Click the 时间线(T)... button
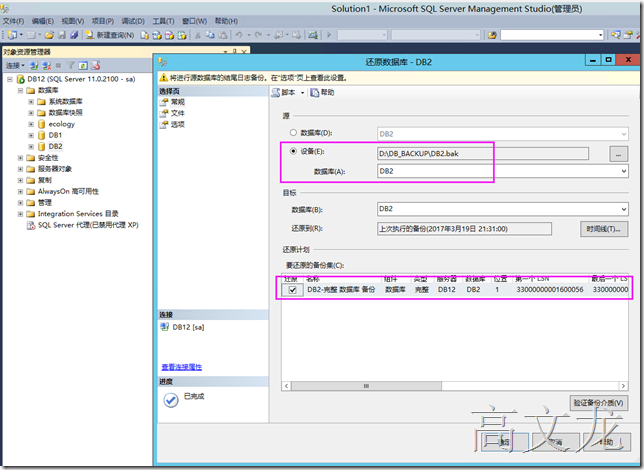 click(x=604, y=229)
